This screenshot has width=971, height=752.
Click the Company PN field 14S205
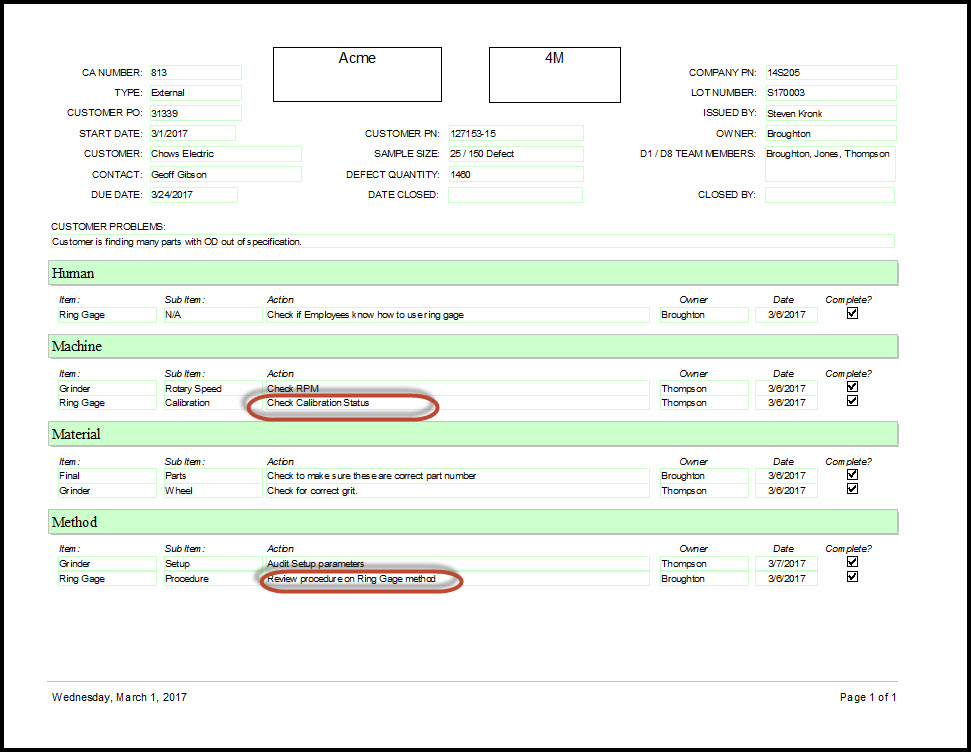coord(830,72)
